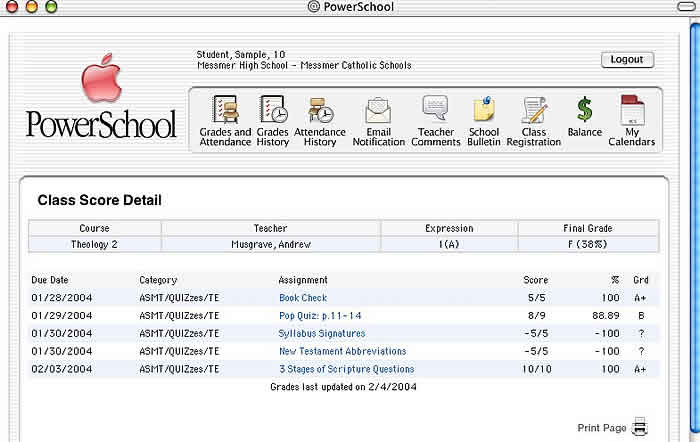
Task: Open Pop Quiz: p.11-14 assignment link
Action: [320, 316]
